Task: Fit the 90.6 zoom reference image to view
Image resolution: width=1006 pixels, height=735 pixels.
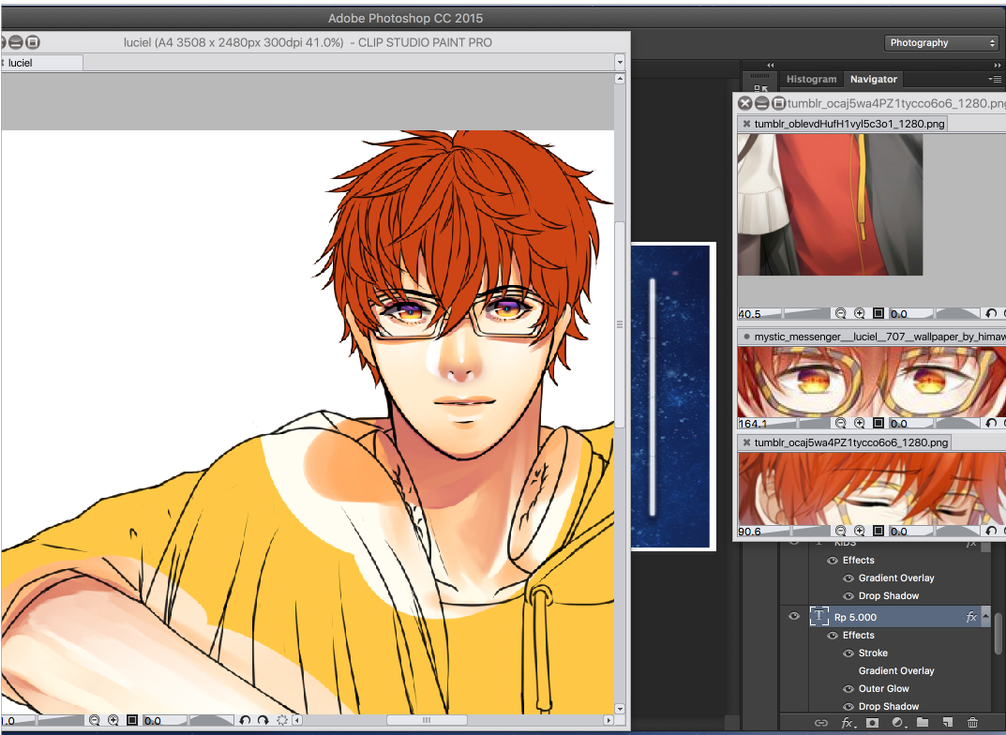Action: (878, 530)
